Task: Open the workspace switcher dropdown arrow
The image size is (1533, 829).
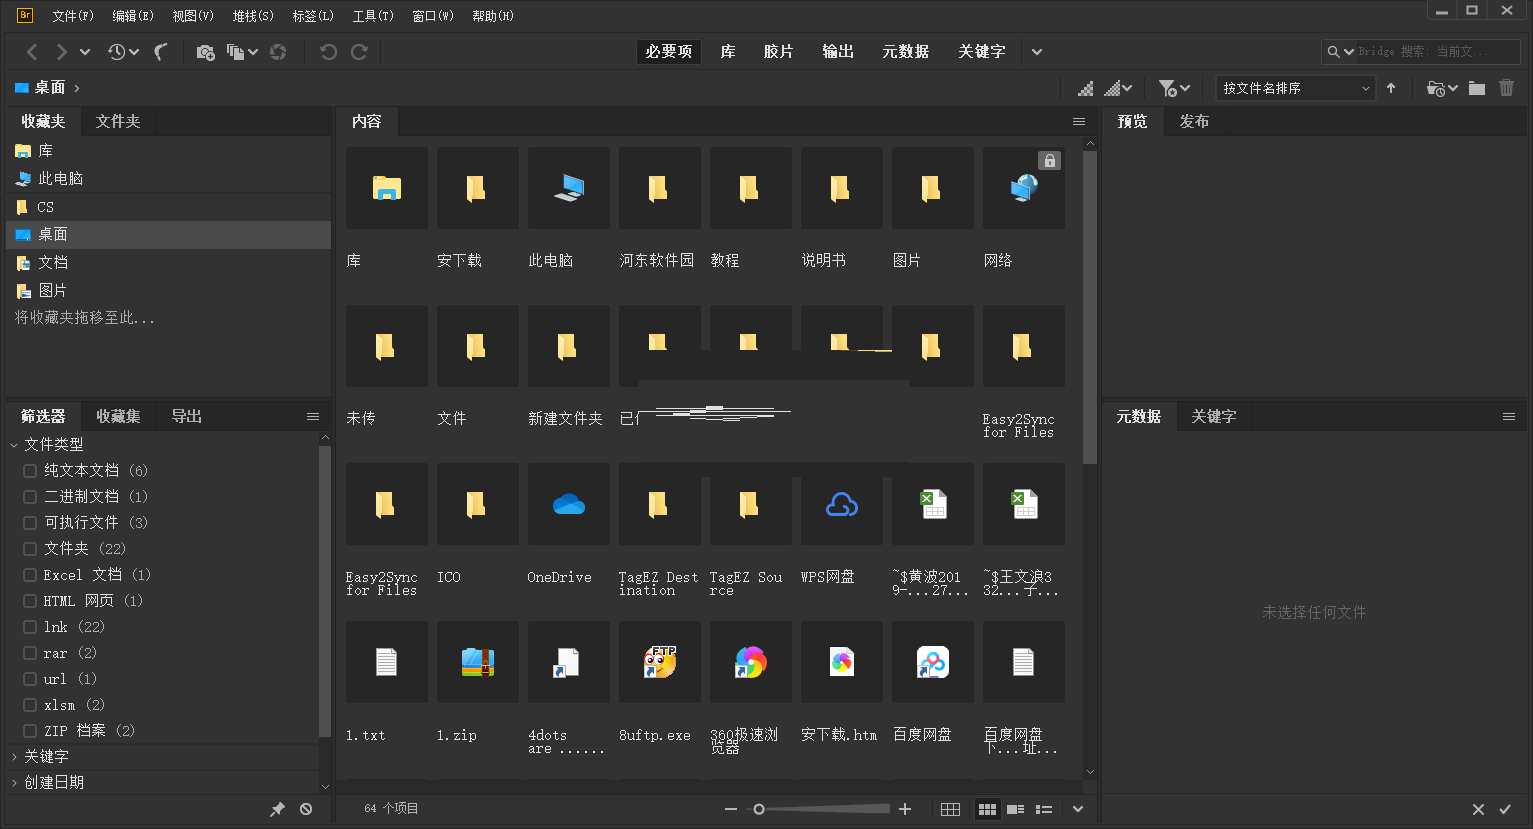Action: (1037, 52)
